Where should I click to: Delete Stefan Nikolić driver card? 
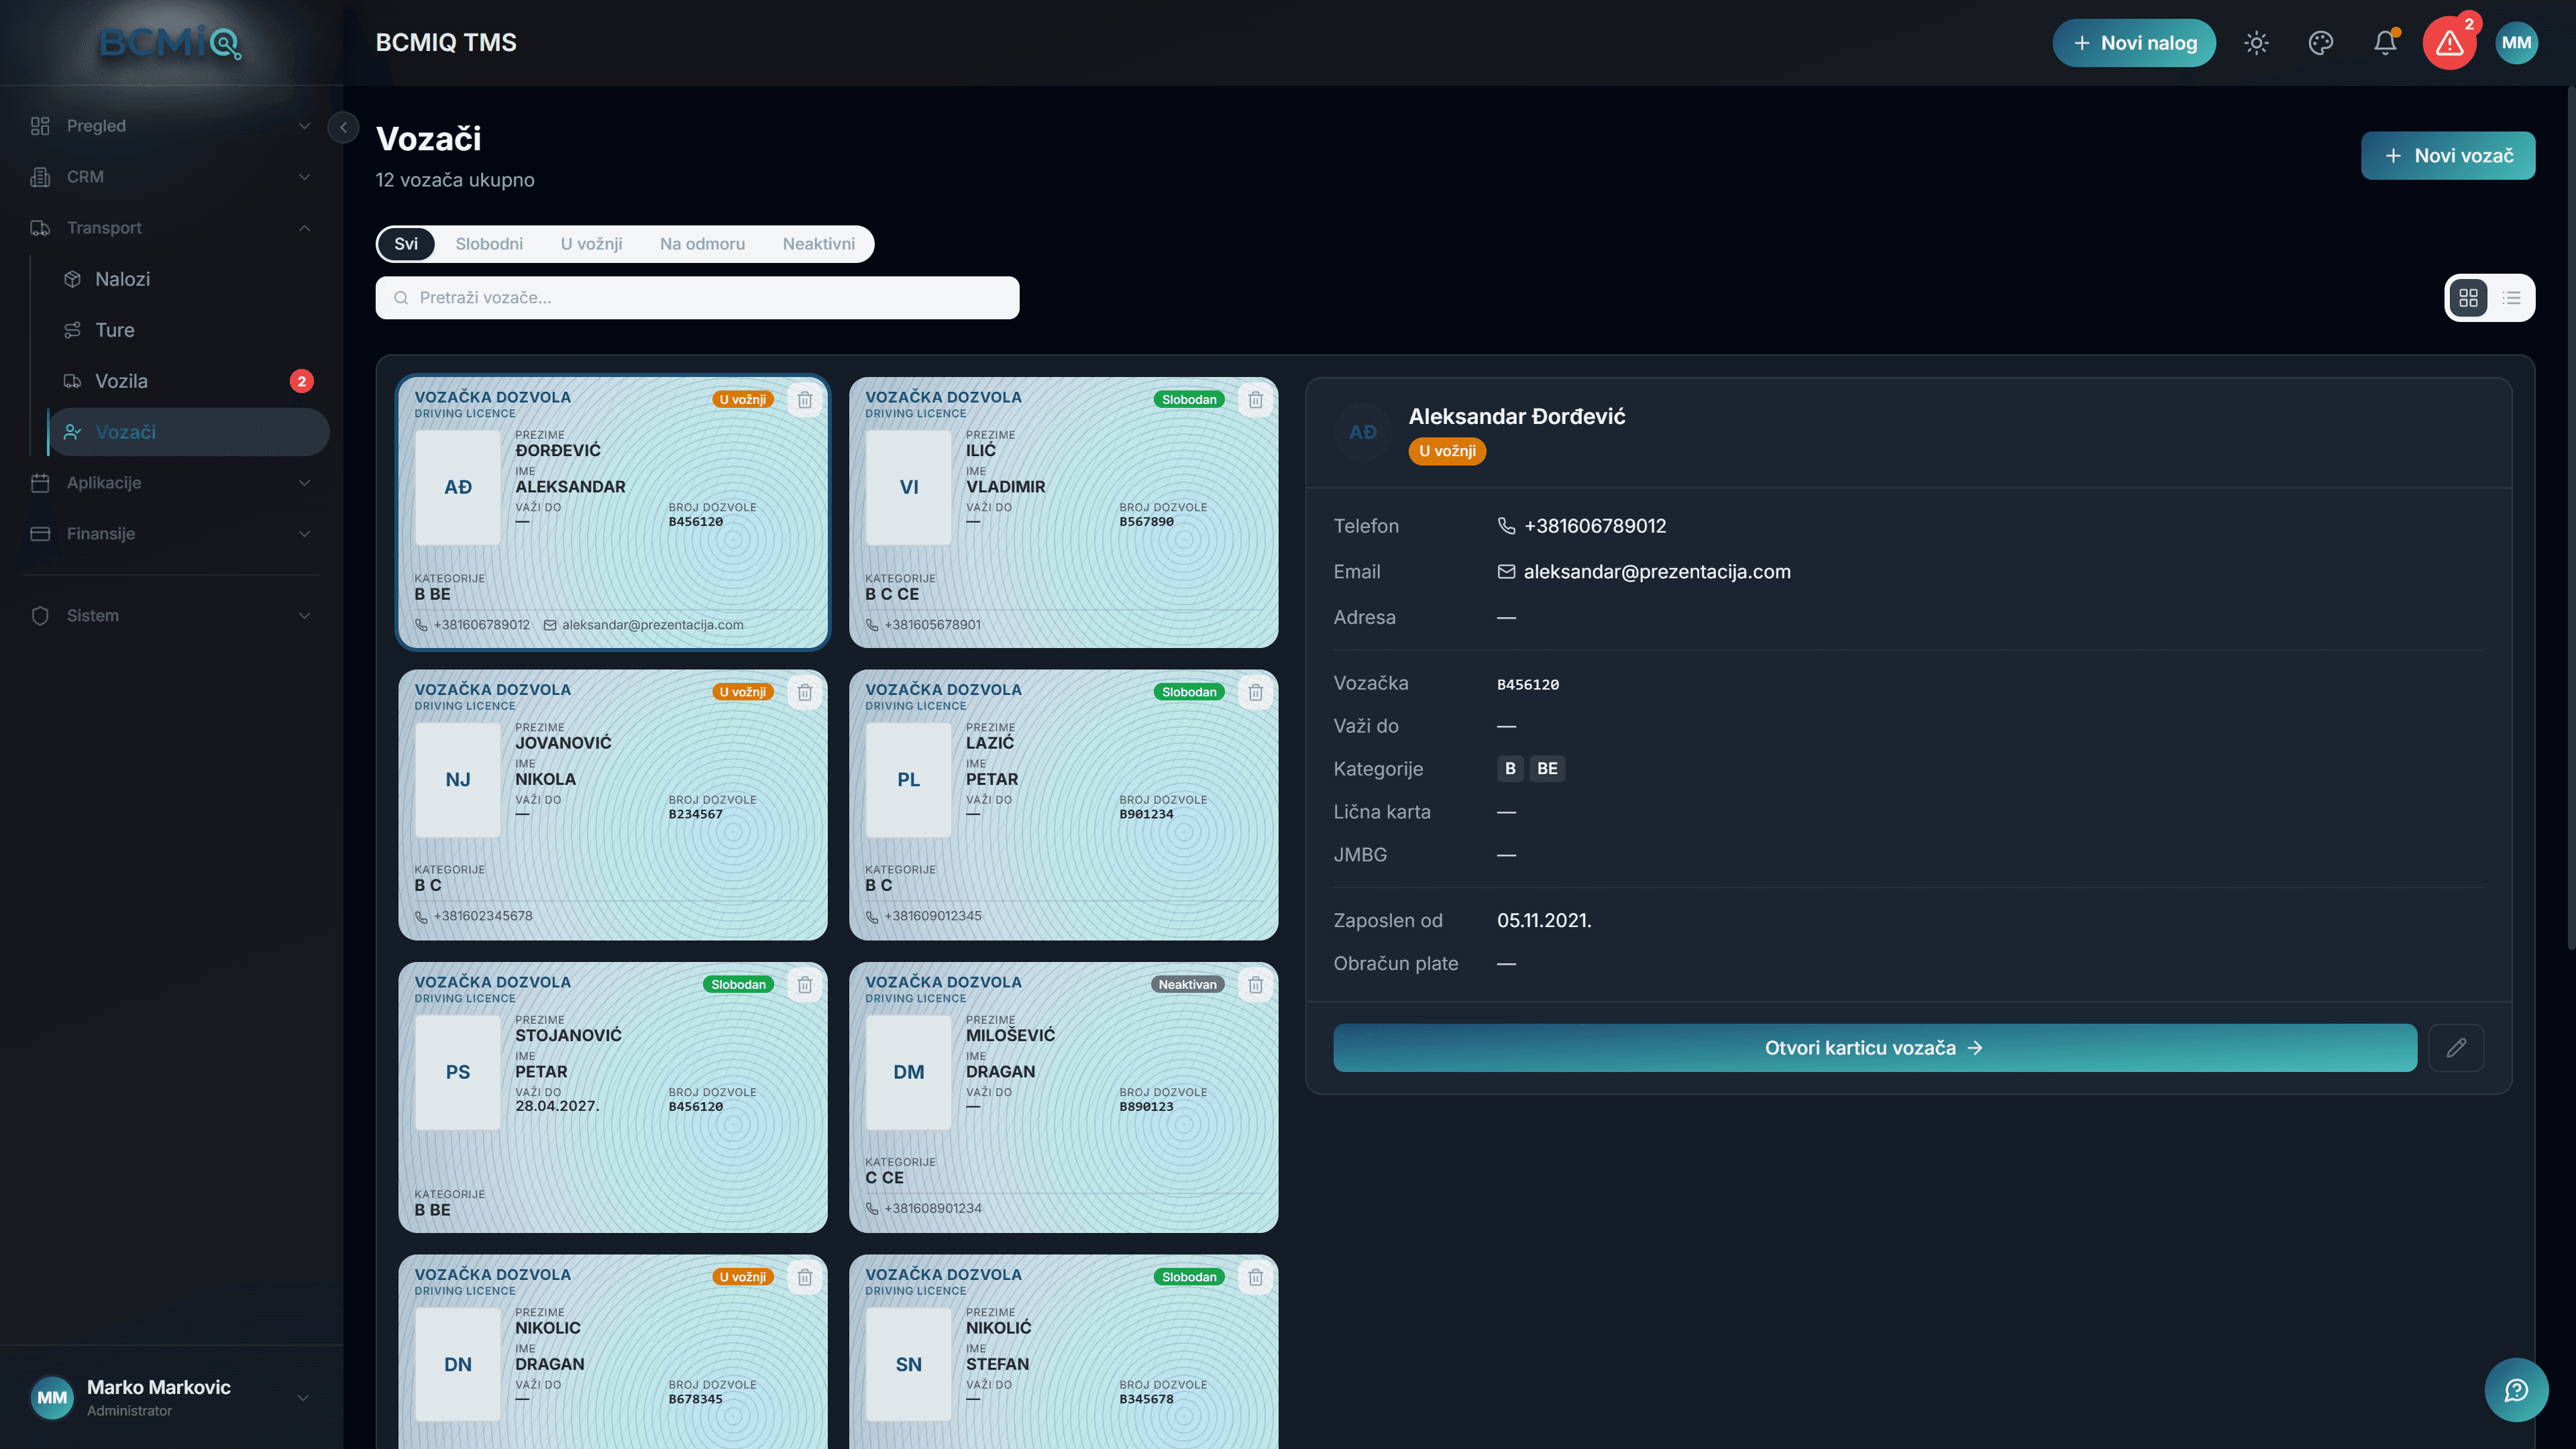click(1256, 1277)
